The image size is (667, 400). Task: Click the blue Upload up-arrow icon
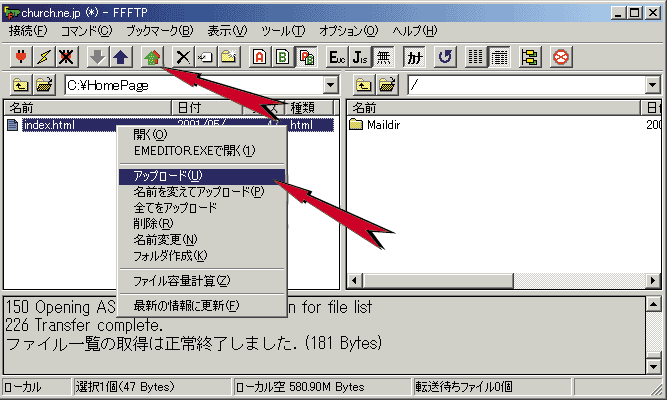click(121, 57)
